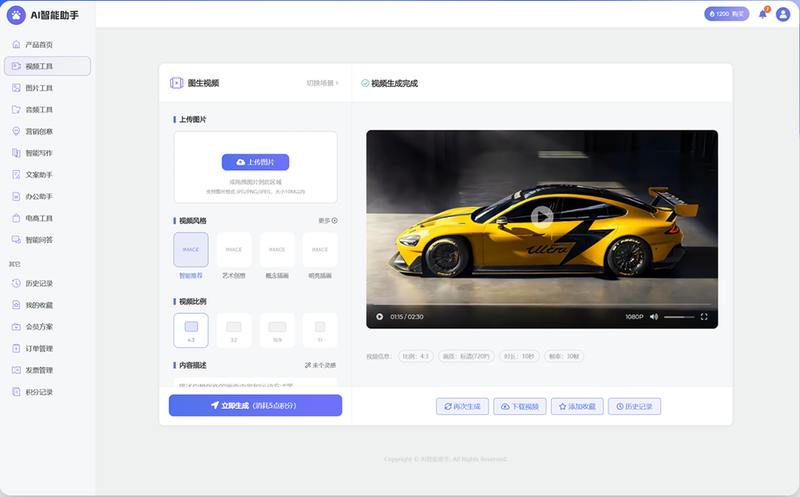This screenshot has height=497, width=800.
Task: Go to 历史记录 in the sidebar
Action: click(x=47, y=283)
